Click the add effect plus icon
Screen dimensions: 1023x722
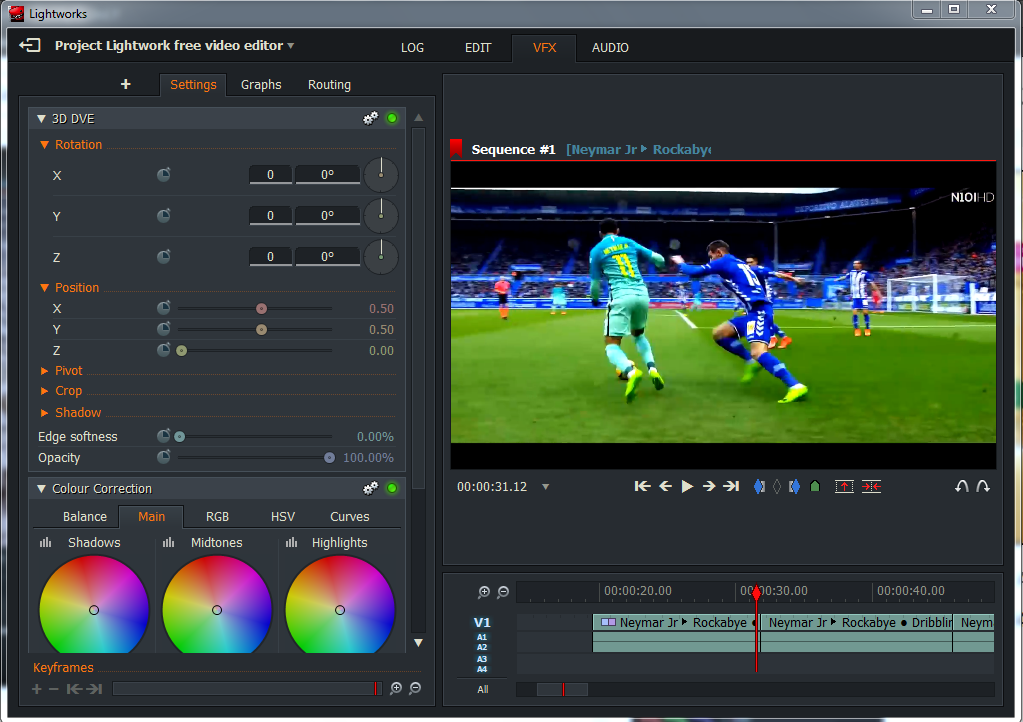(x=125, y=85)
